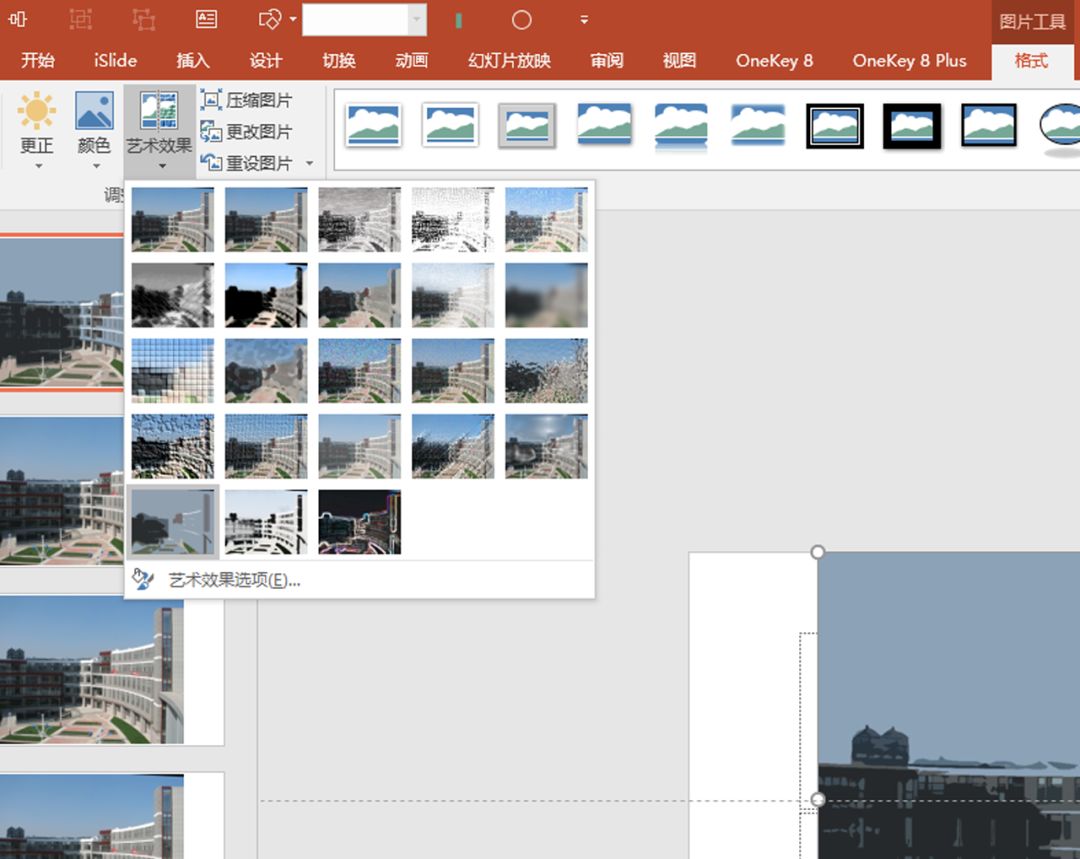Open the 审阅 review tab
The image size is (1080, 859).
tap(607, 61)
